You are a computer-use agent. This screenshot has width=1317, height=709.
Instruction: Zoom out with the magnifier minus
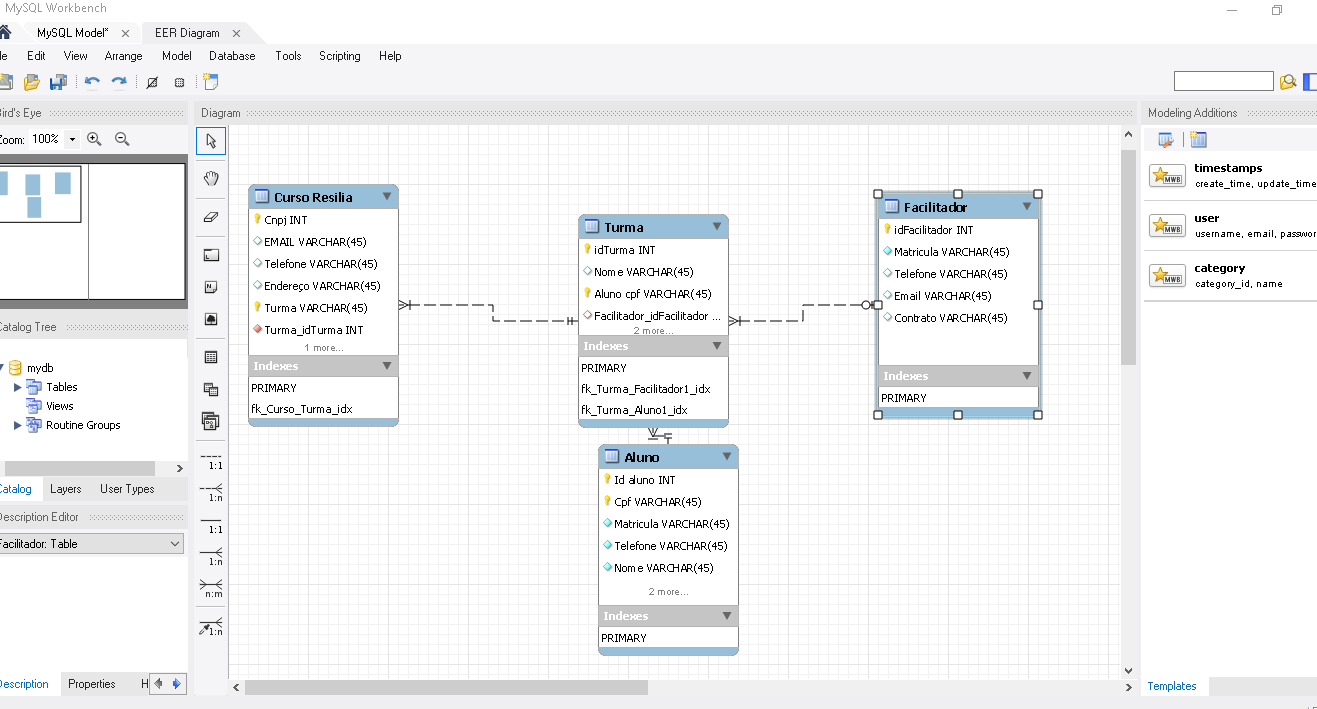pos(122,139)
